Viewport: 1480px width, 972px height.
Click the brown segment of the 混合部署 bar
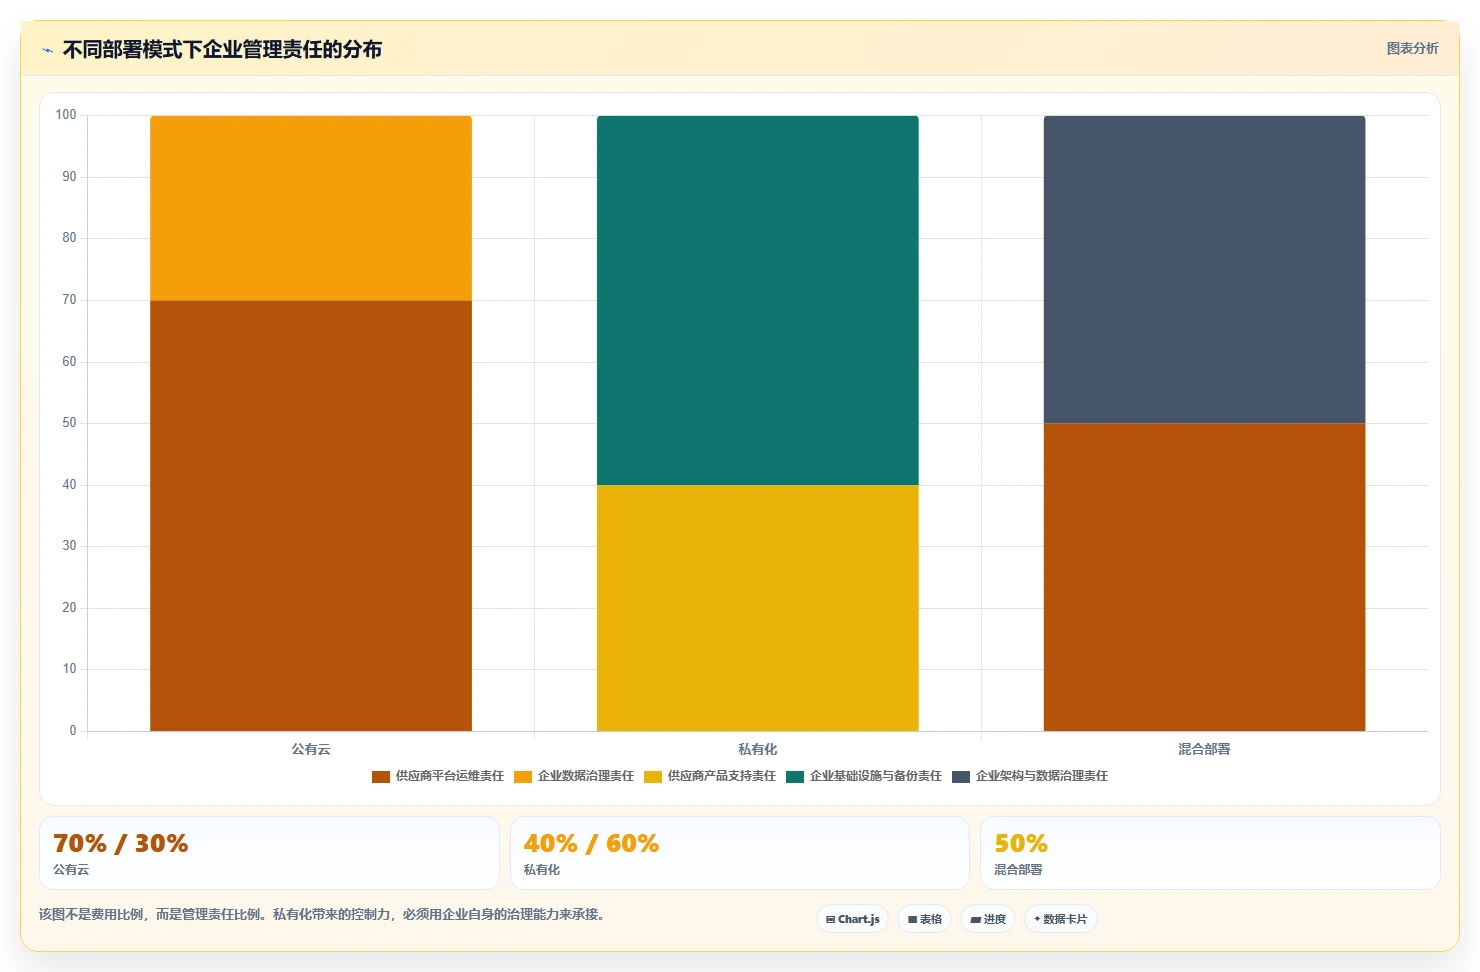pyautogui.click(x=1204, y=577)
